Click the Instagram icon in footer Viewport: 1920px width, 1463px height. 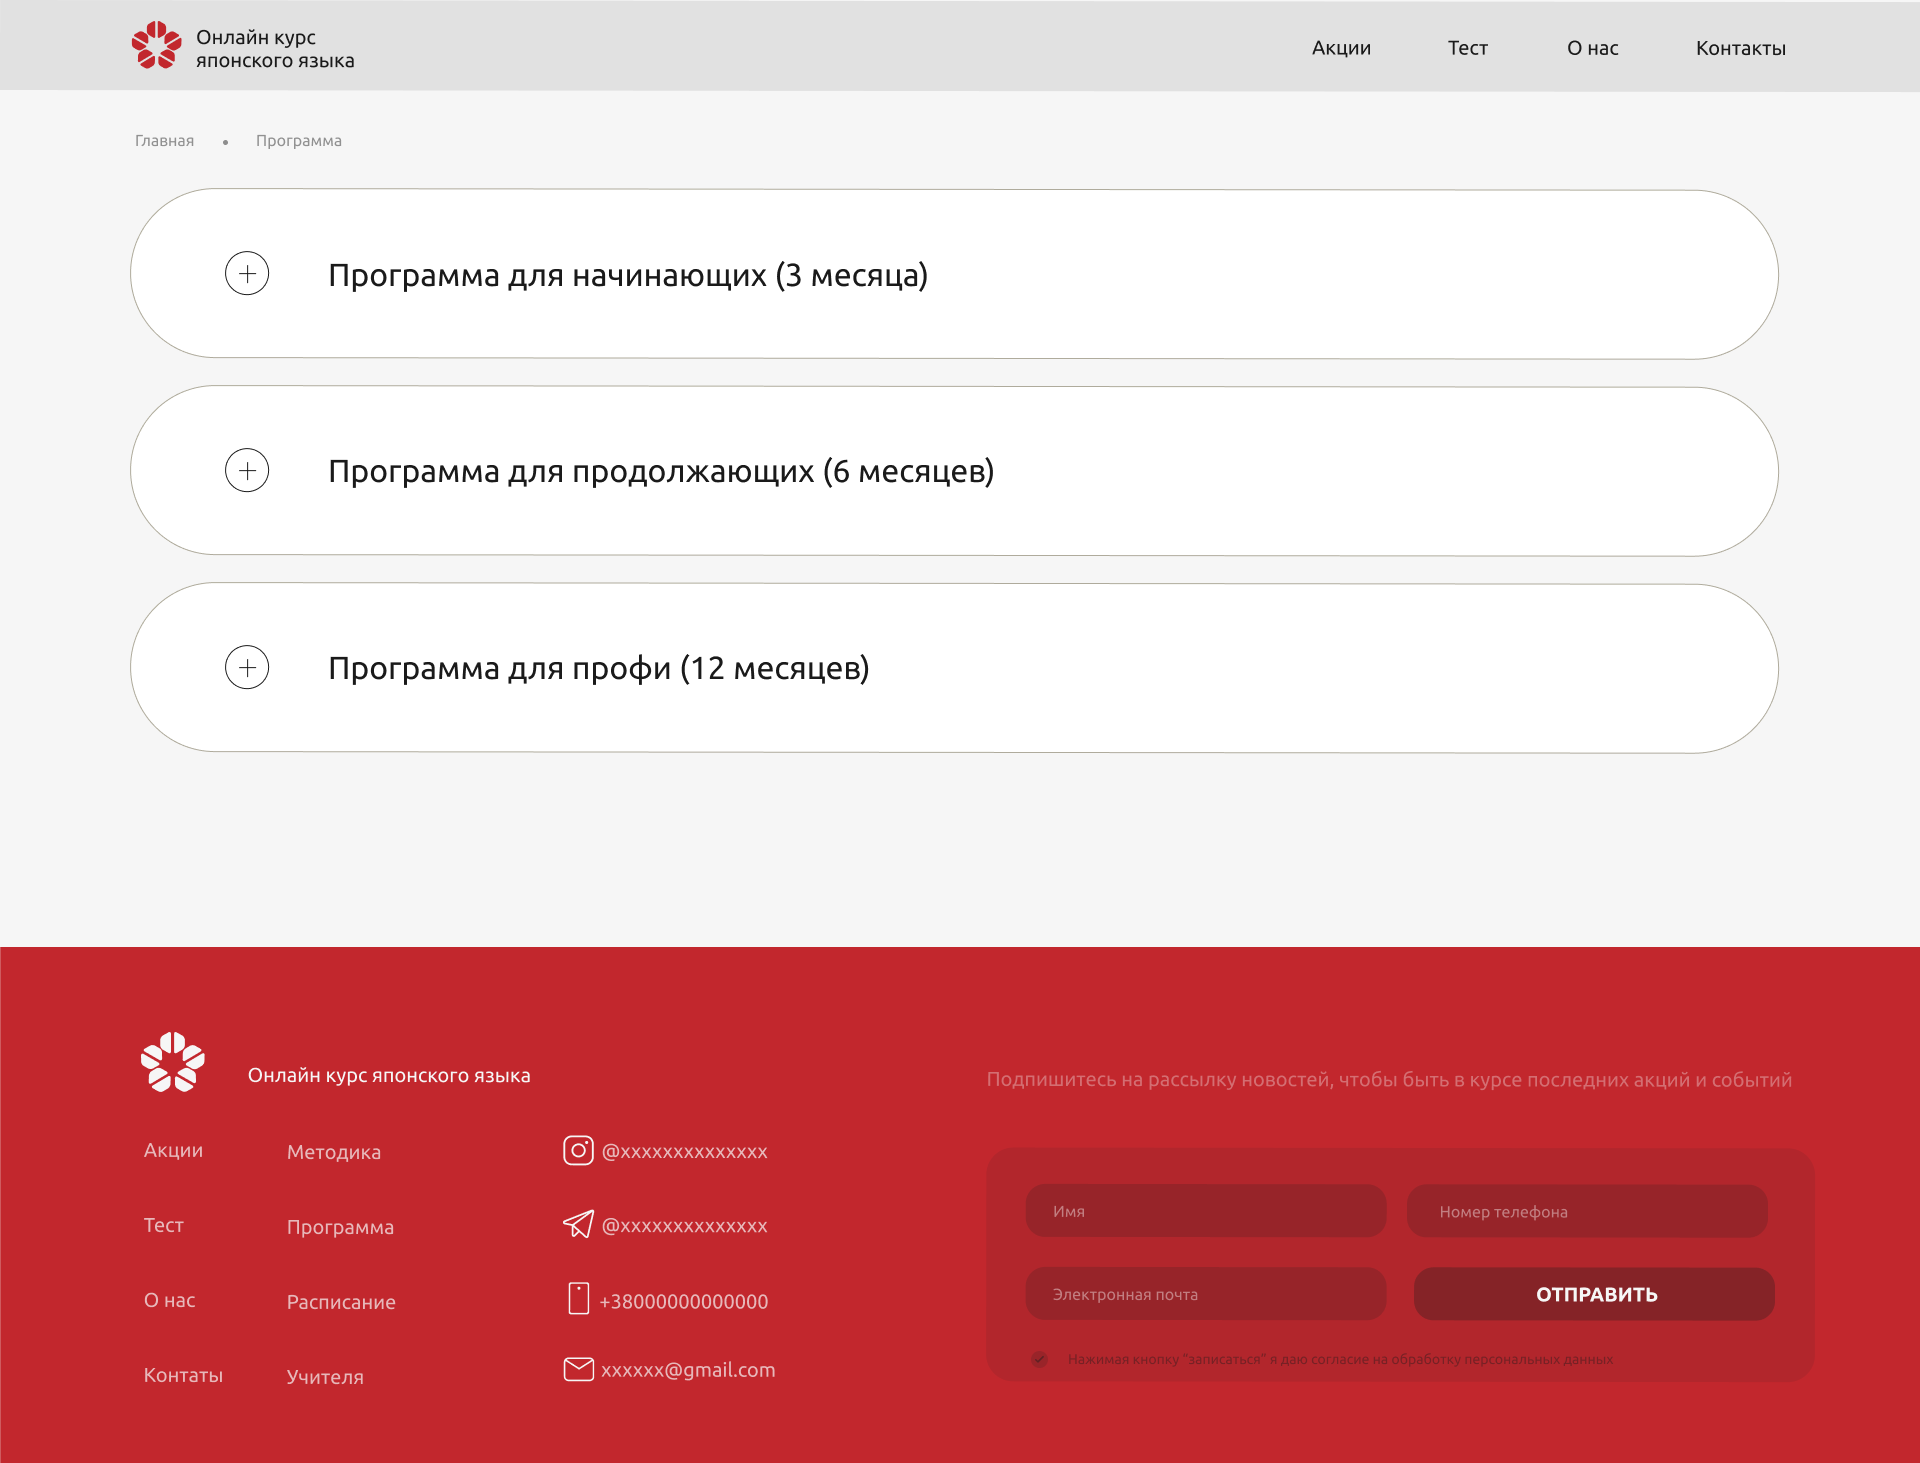[x=578, y=1150]
